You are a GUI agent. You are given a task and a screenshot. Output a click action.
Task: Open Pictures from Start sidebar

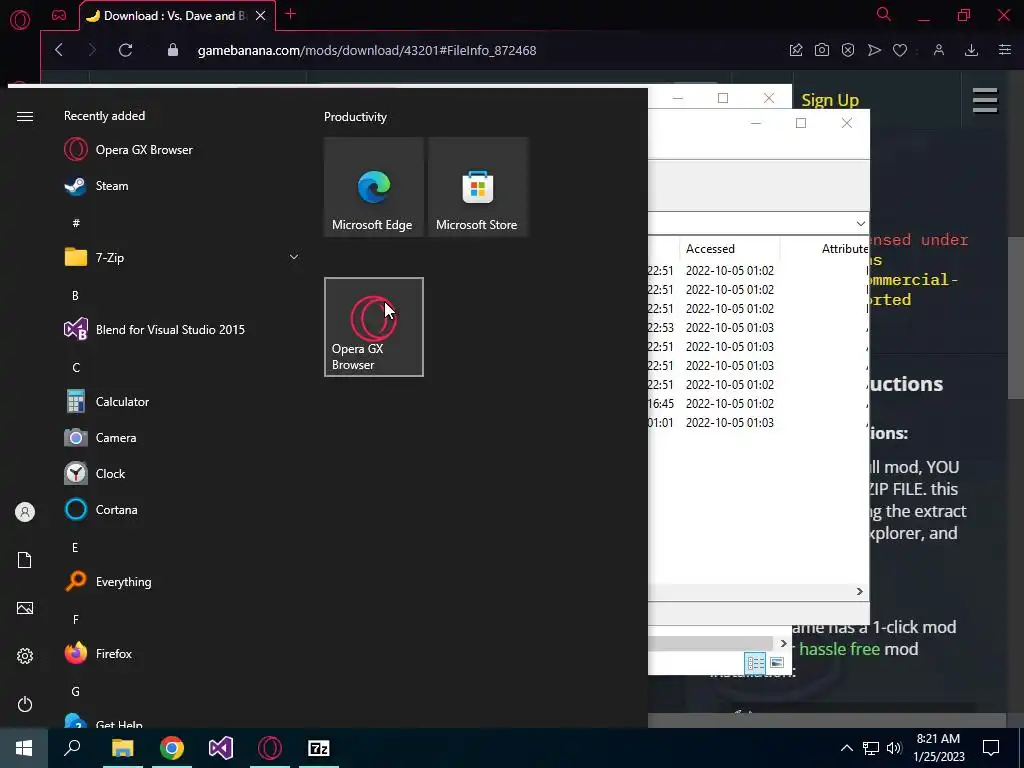[x=25, y=608]
